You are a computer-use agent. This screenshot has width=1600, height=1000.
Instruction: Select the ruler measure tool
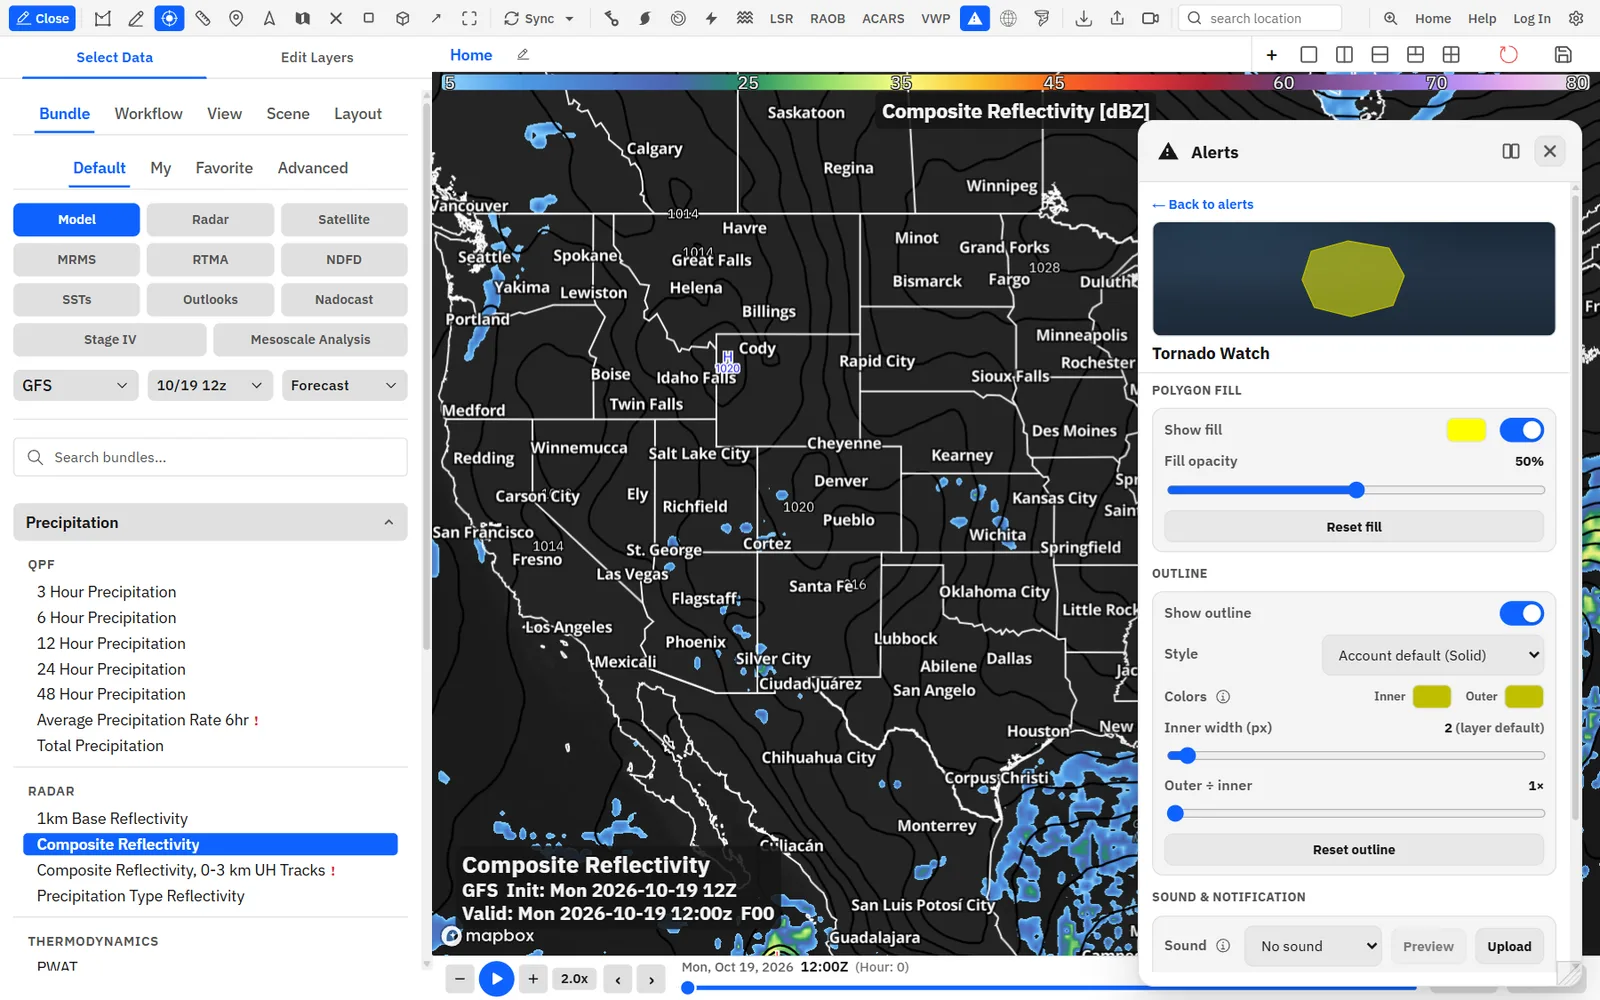[203, 18]
